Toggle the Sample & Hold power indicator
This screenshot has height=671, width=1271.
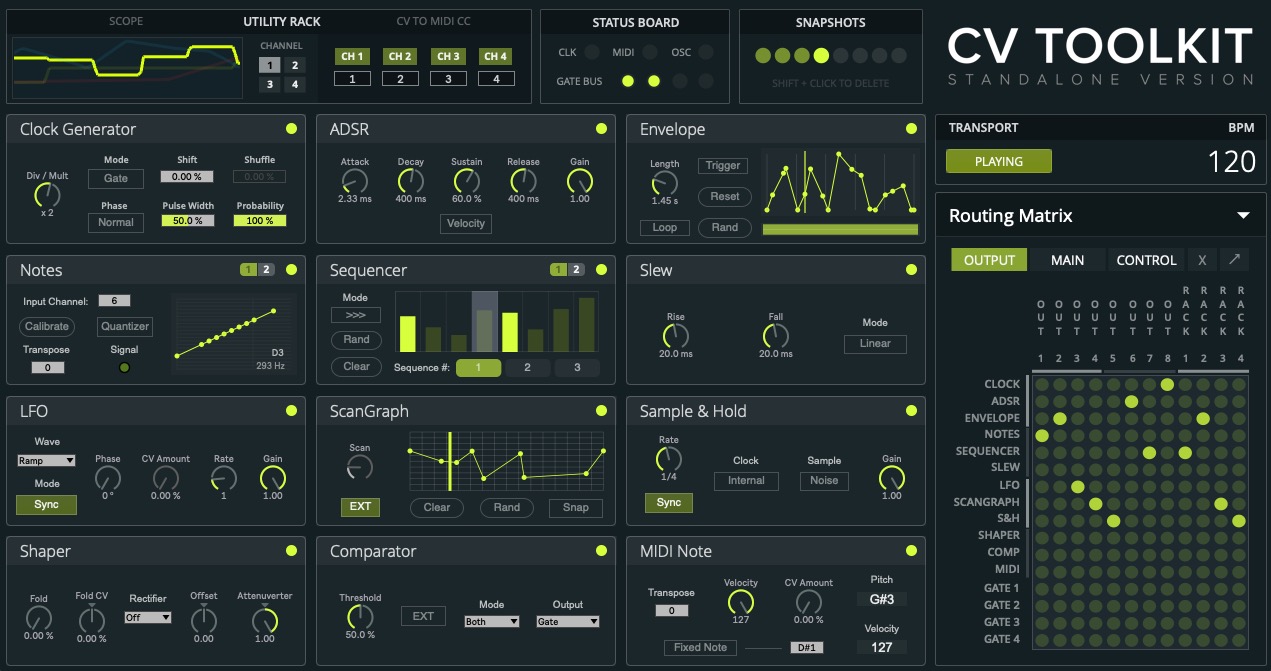tap(911, 410)
